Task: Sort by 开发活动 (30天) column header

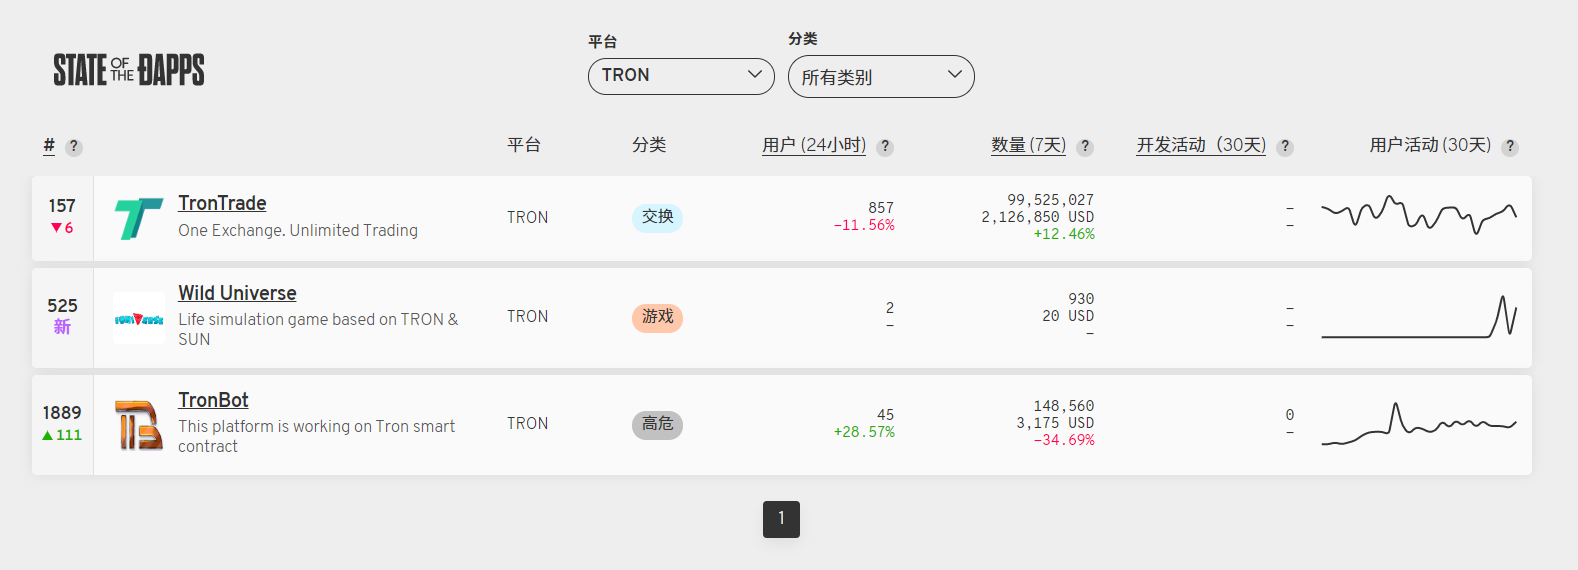Action: click(x=1201, y=145)
